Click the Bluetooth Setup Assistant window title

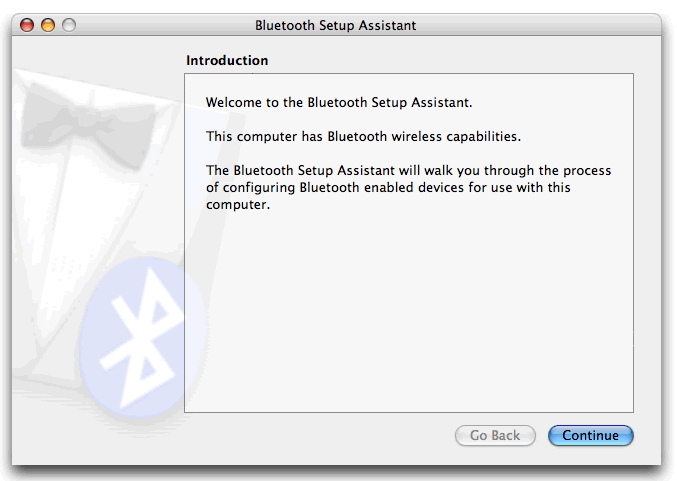point(335,25)
